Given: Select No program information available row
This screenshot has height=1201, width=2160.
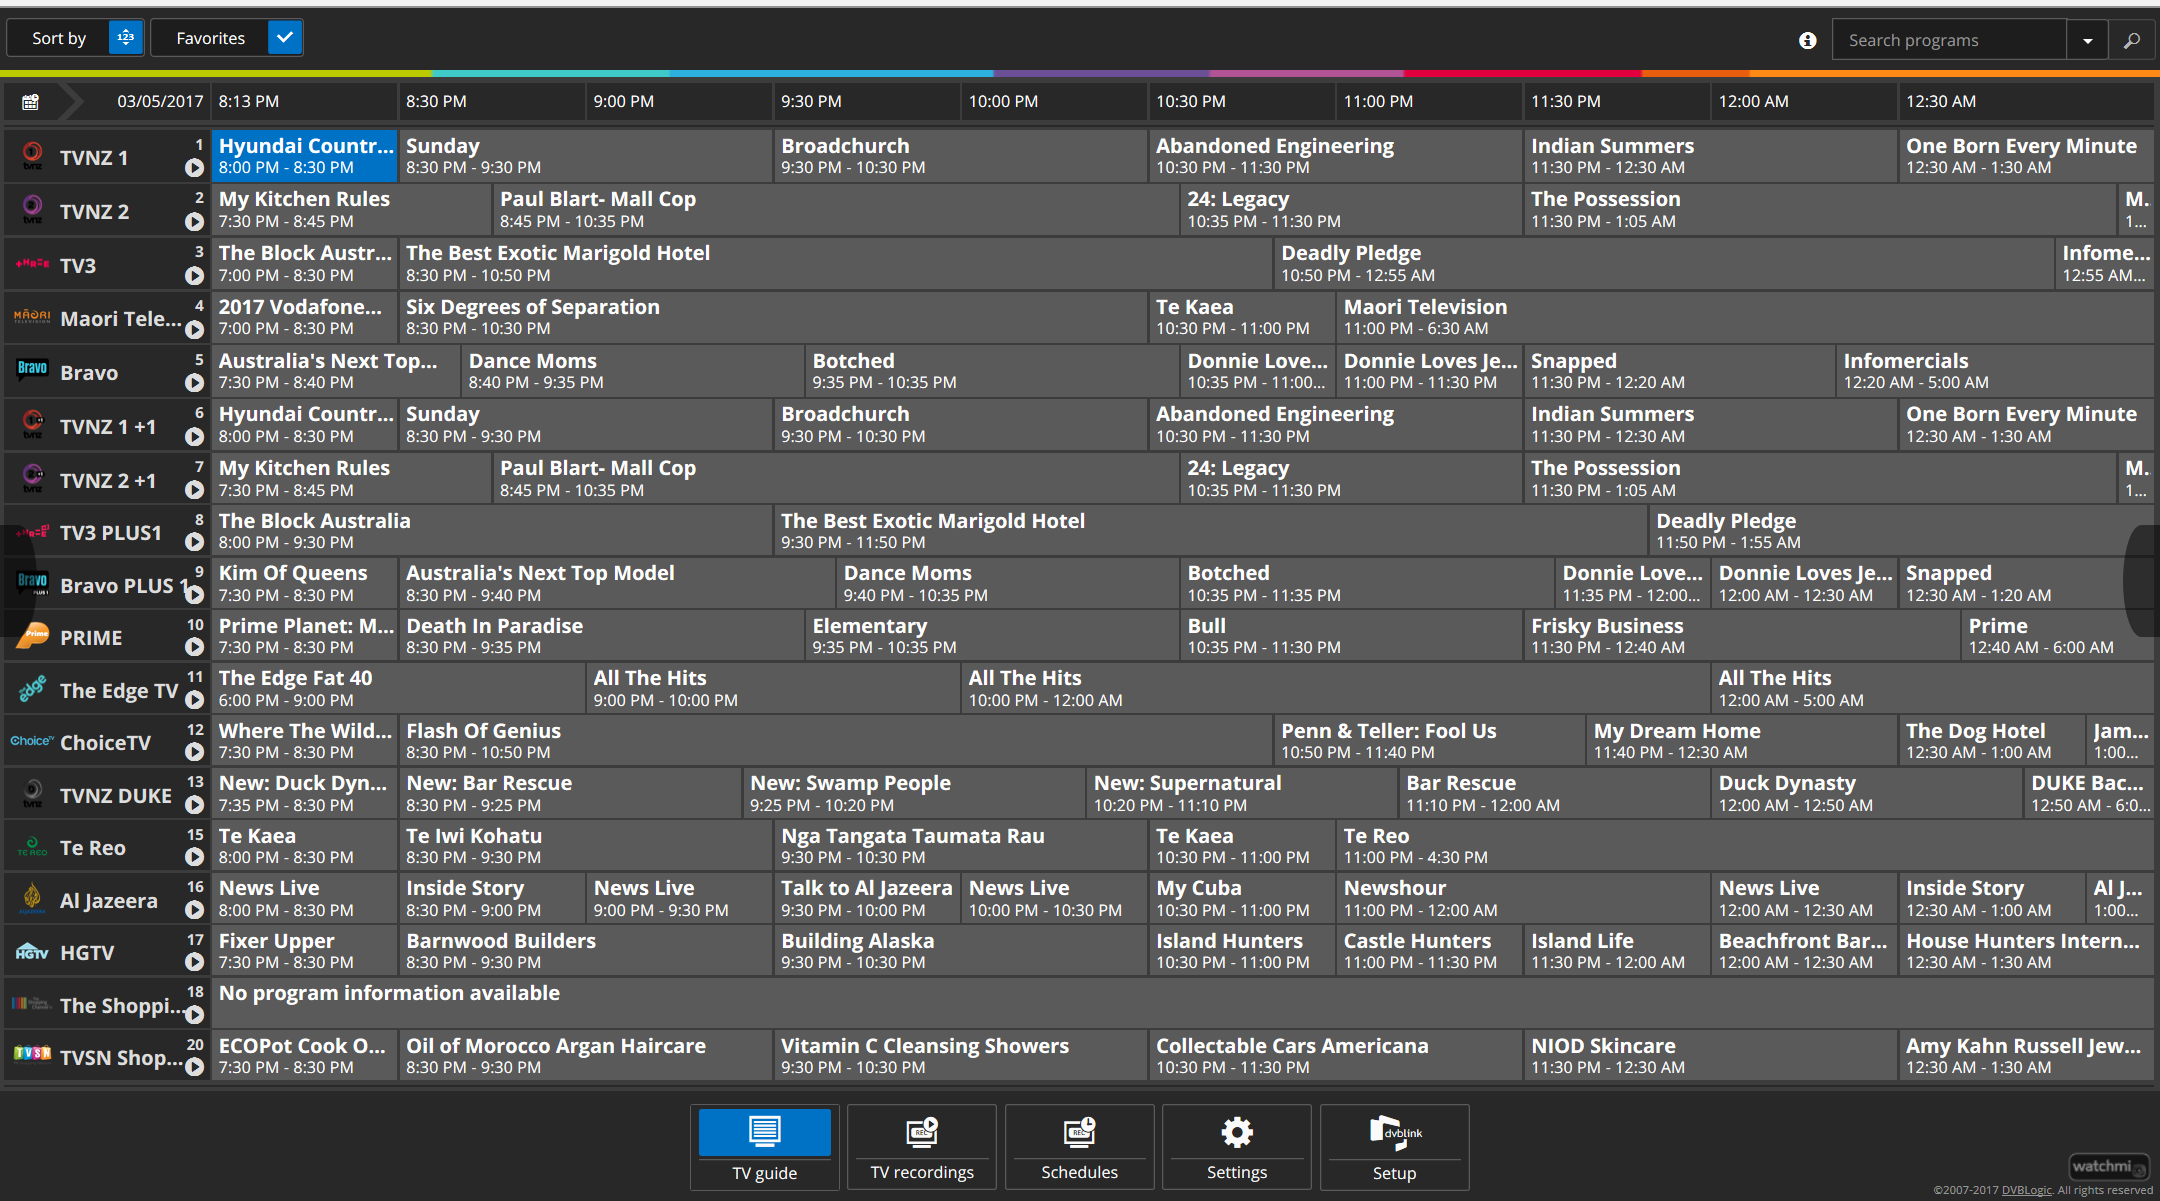Looking at the screenshot, I should click(x=1182, y=1004).
